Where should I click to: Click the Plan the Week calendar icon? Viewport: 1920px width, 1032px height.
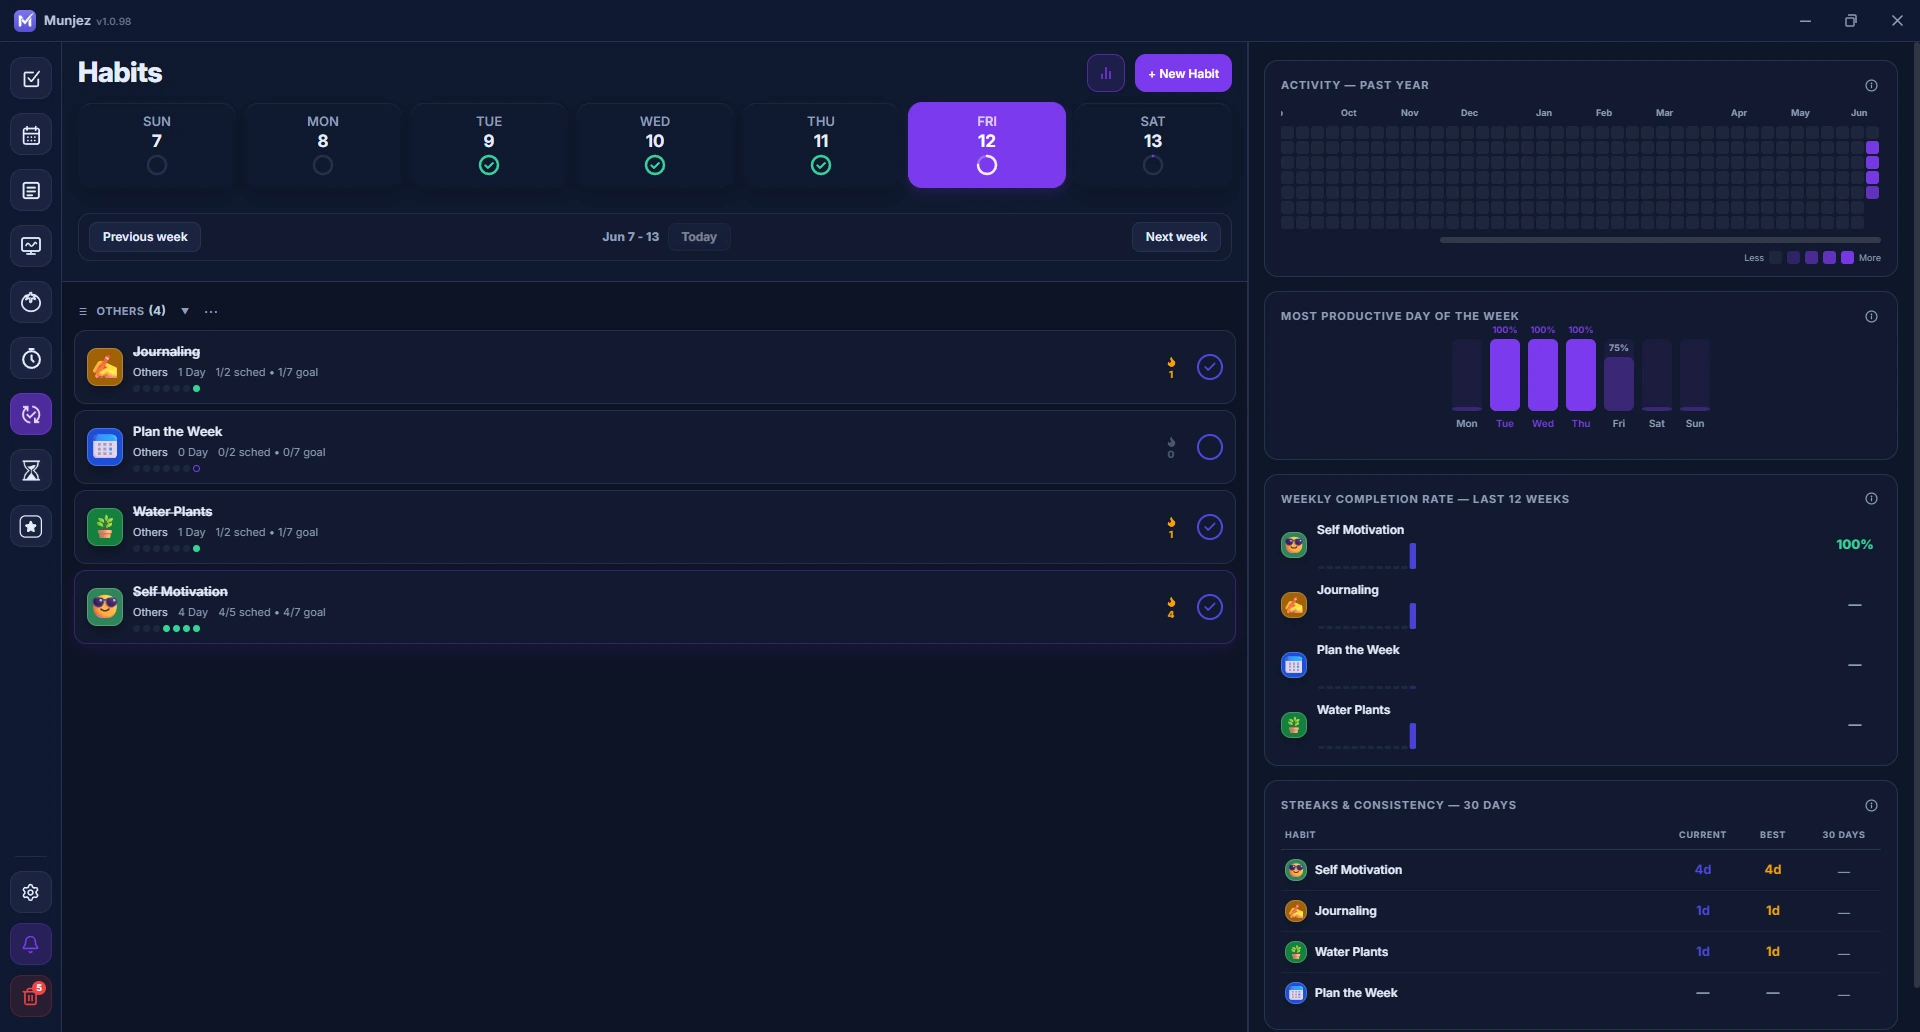point(105,447)
